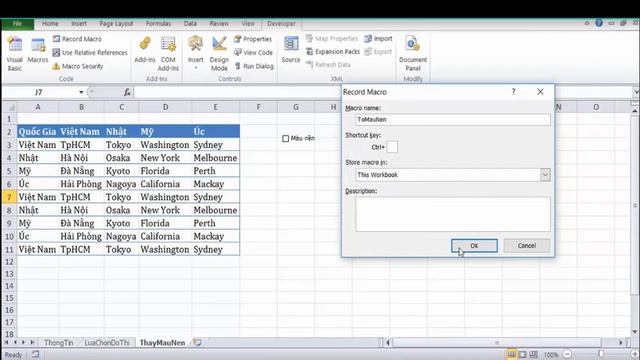Go to first sheet navigation arrow
The height and width of the screenshot is (360, 640).
[7, 342]
